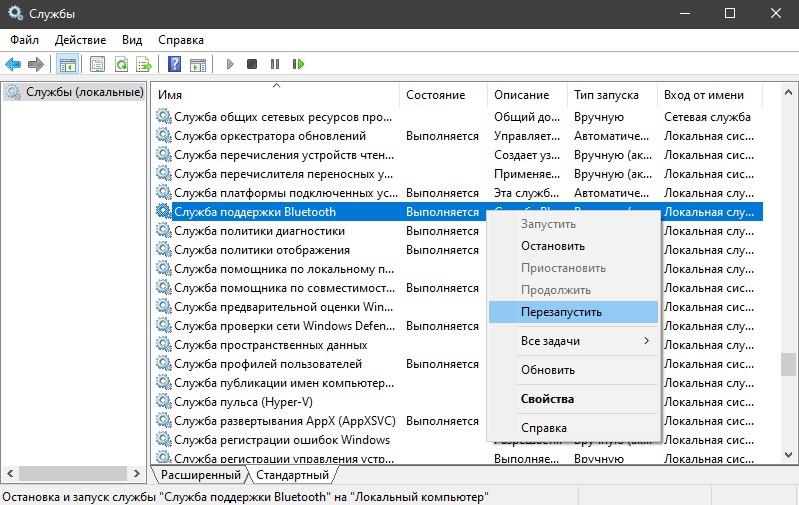Click gear icon of Служба профилей пользователей
799x505 pixels.
tap(164, 363)
